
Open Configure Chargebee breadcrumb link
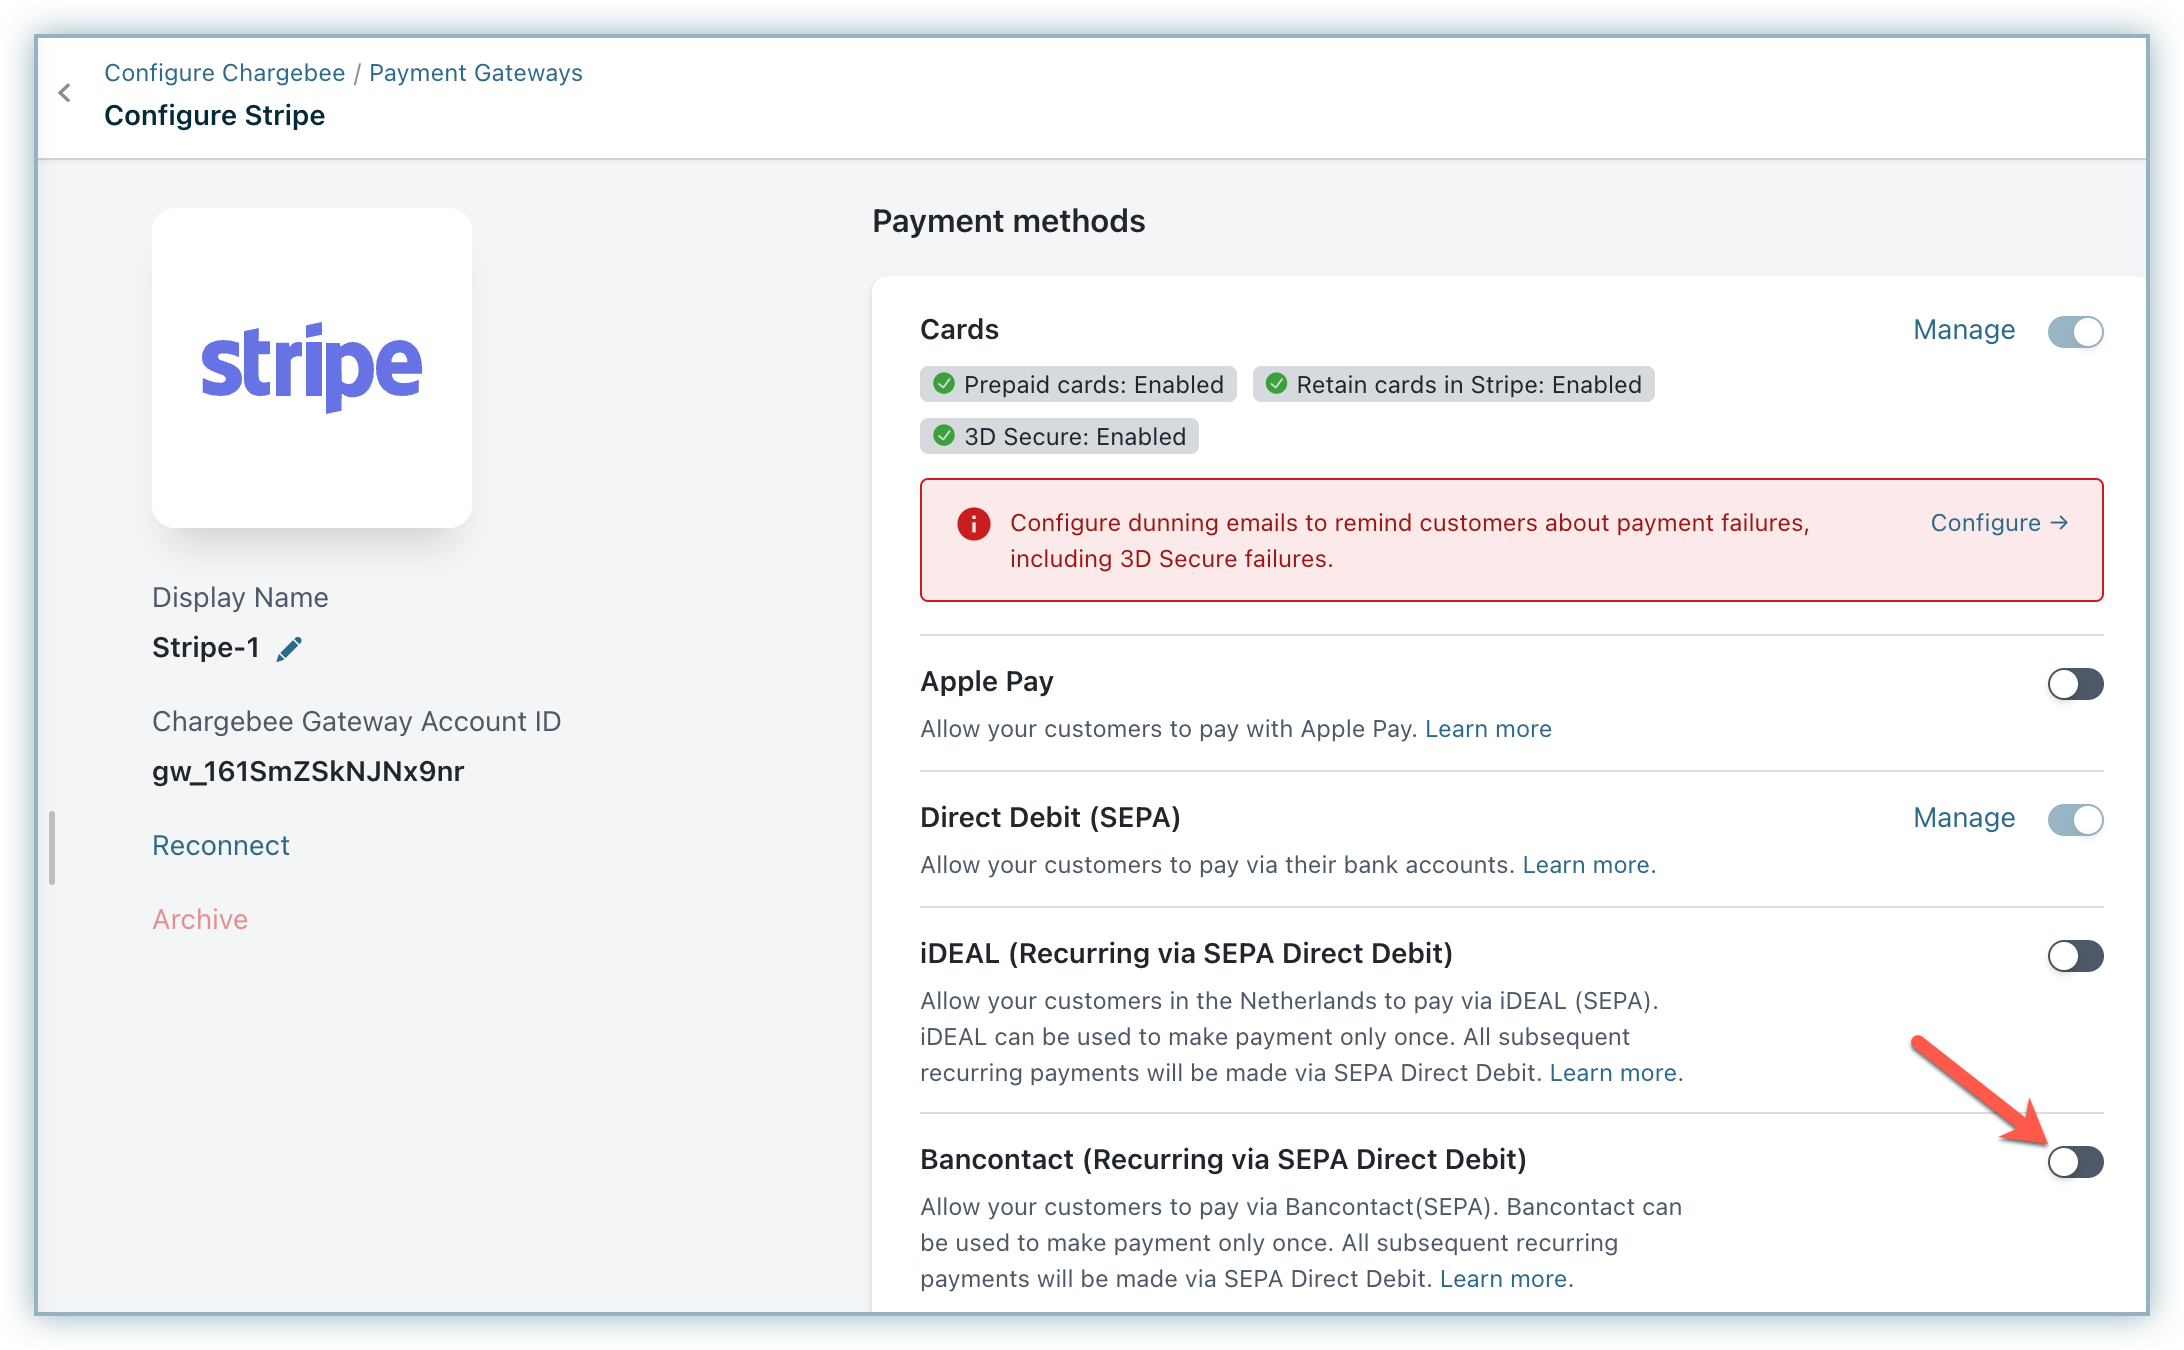point(224,73)
